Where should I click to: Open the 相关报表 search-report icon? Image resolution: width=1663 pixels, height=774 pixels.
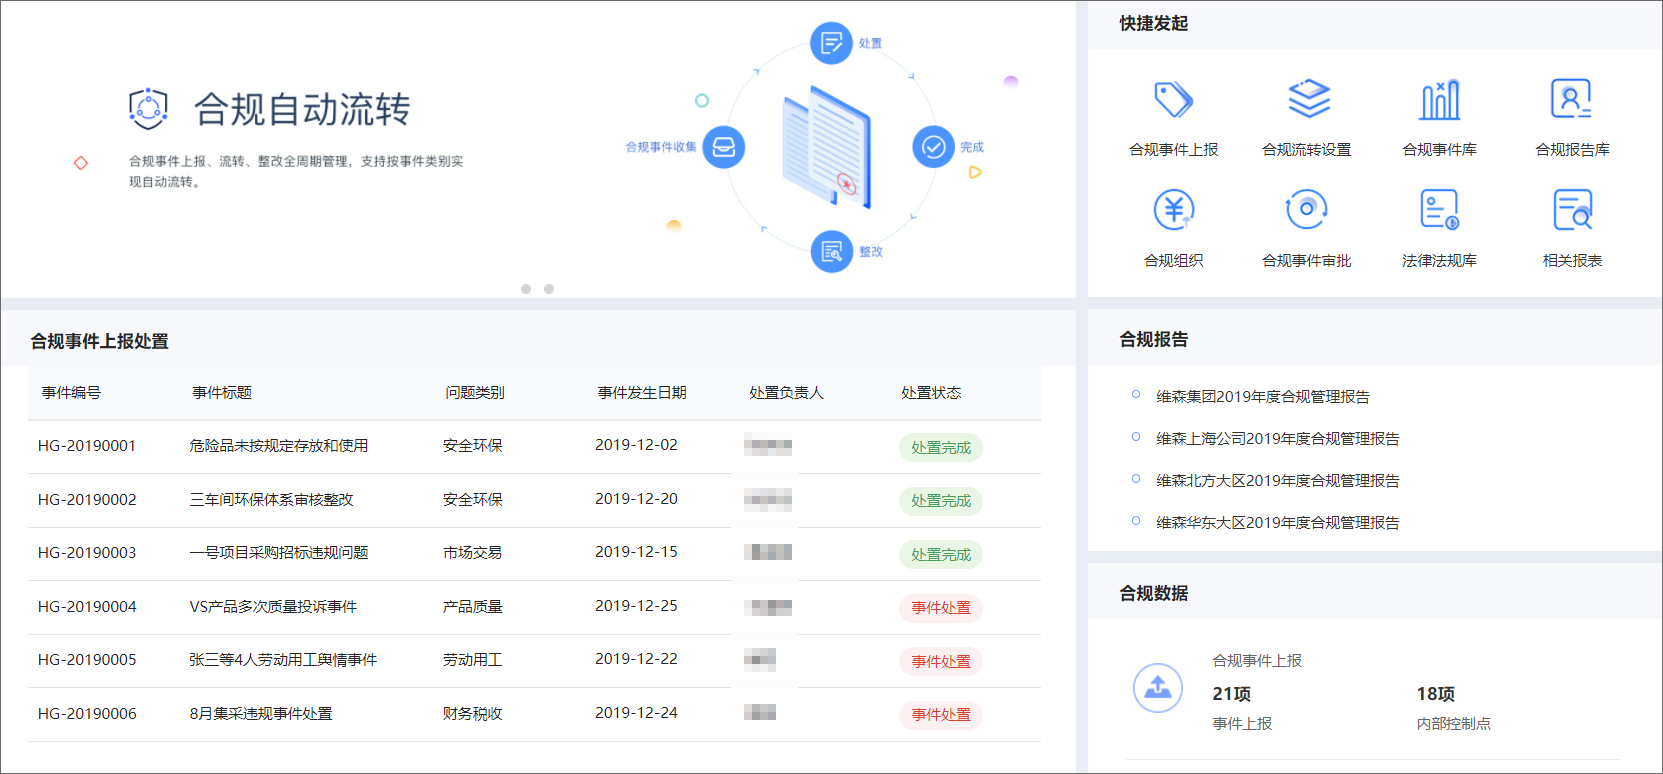[x=1573, y=210]
